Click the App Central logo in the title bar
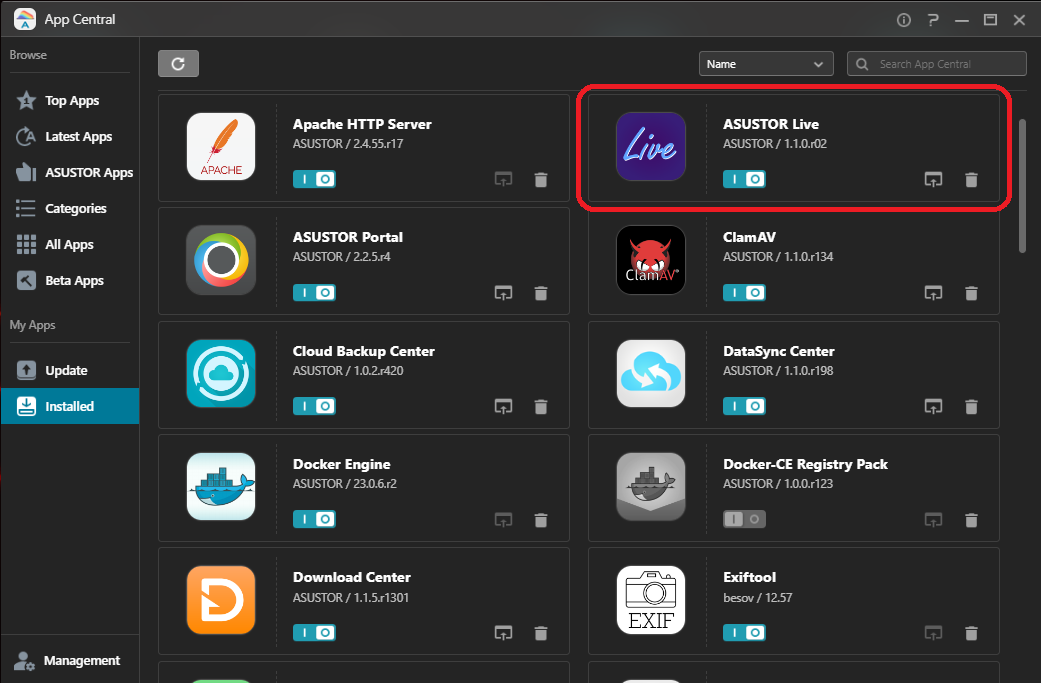 coord(25,19)
